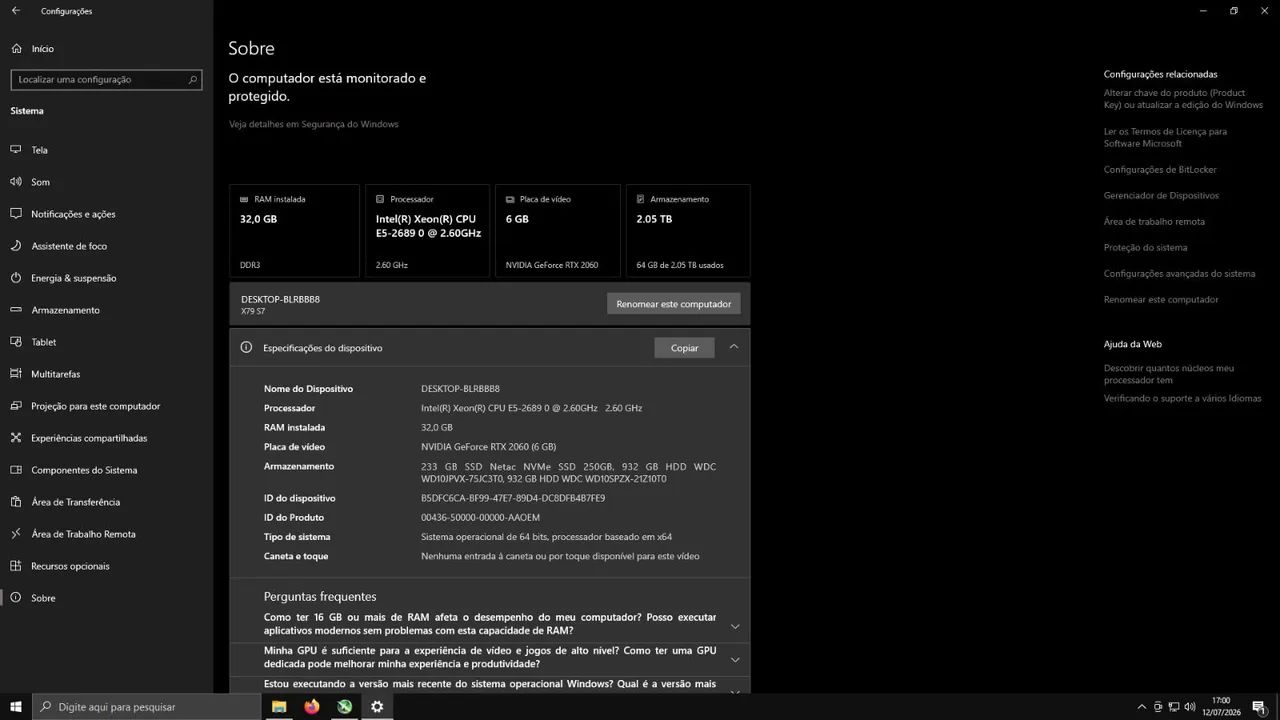Open Xbox app from taskbar
Image resolution: width=1280 pixels, height=720 pixels.
click(x=344, y=707)
